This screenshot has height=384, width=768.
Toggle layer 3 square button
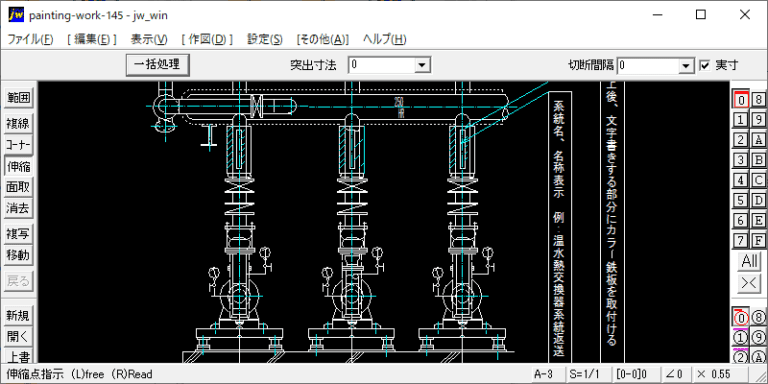pos(741,160)
